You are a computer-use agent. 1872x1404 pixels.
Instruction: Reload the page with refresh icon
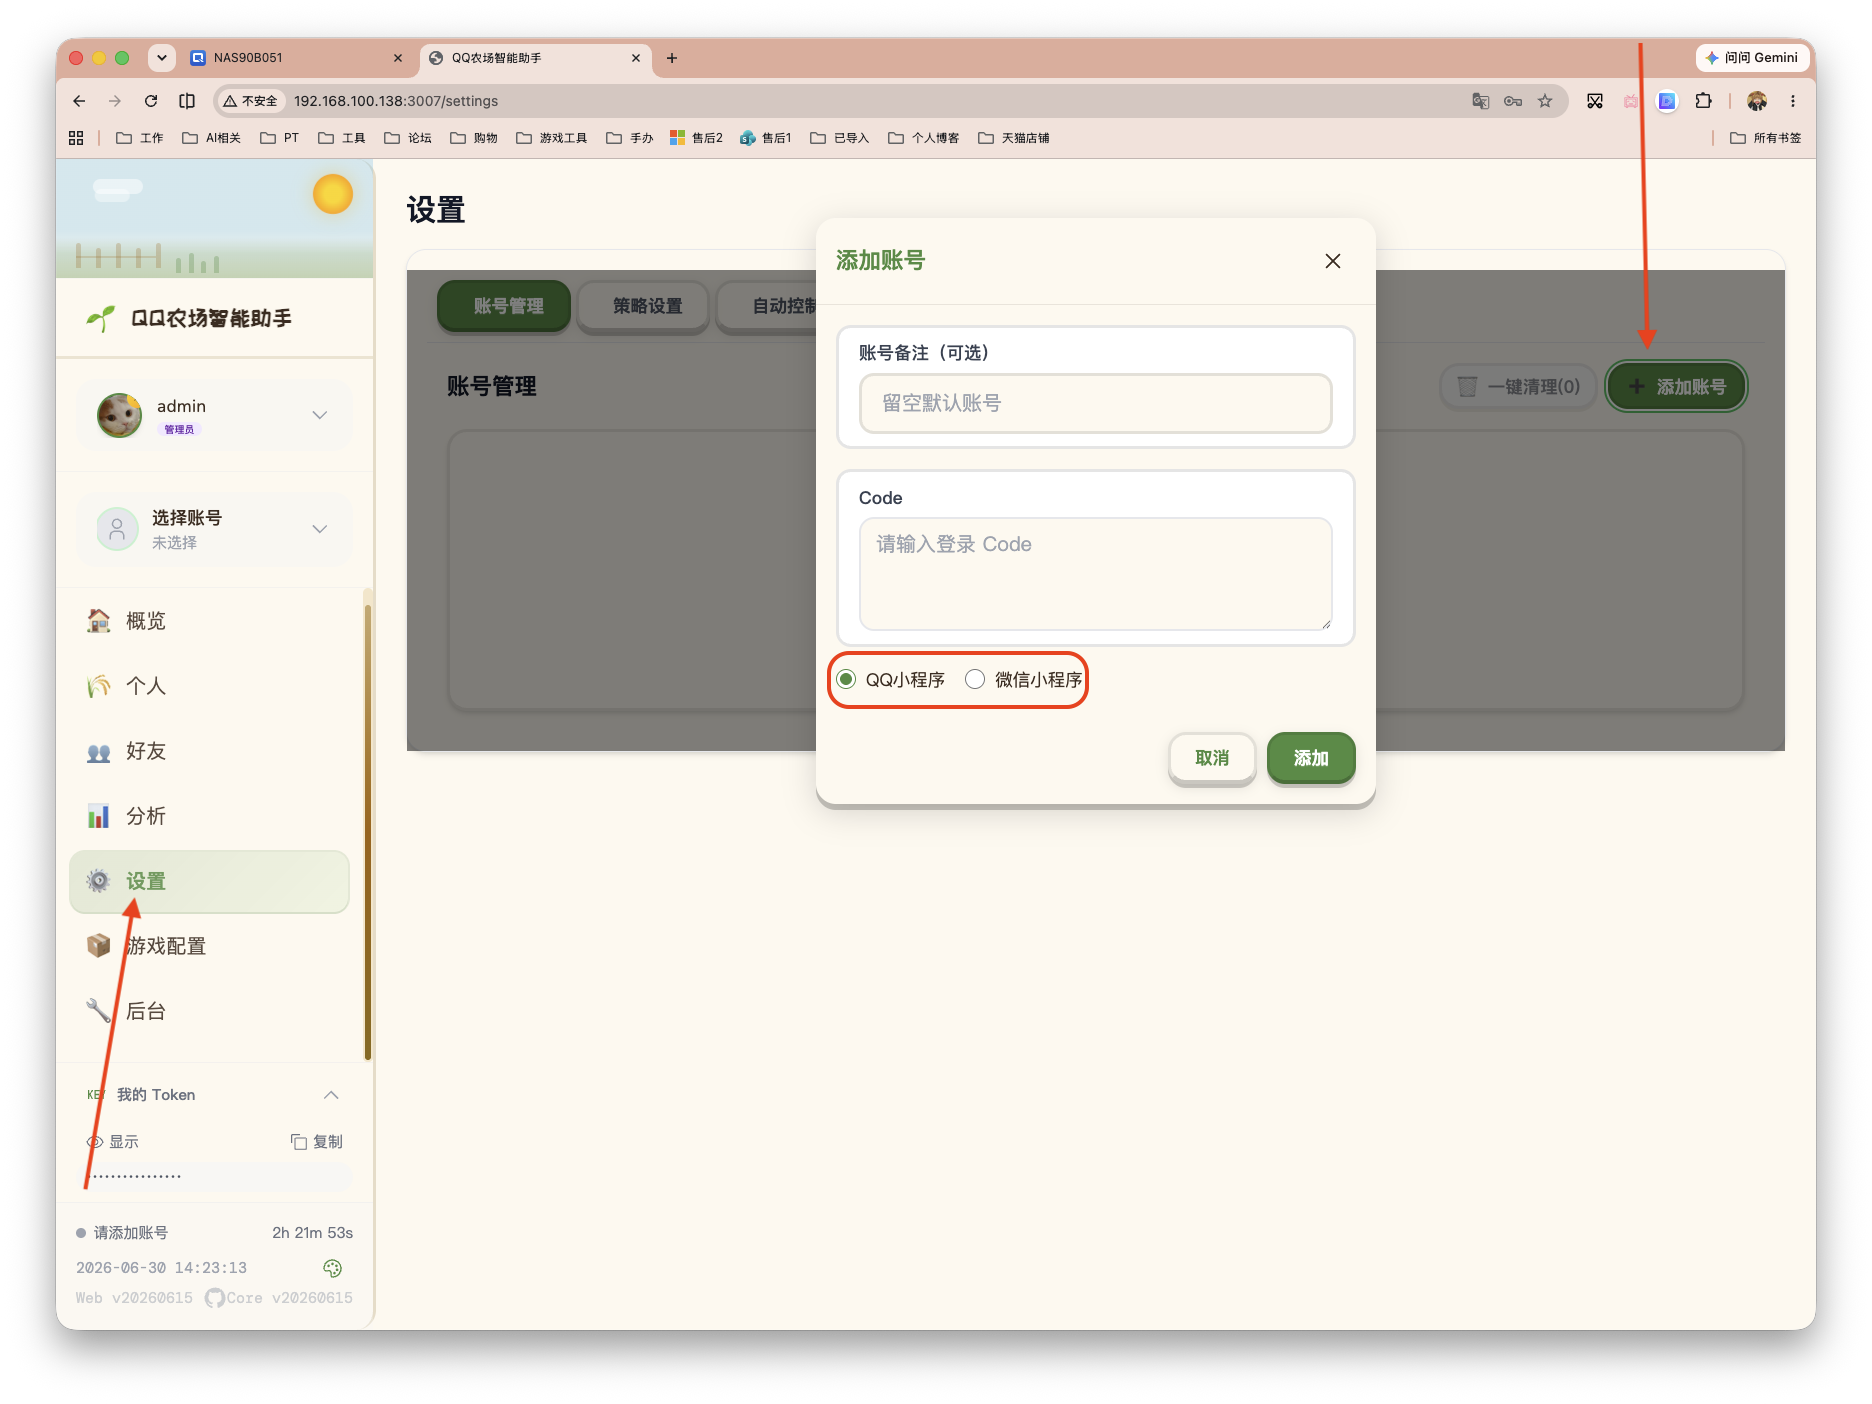tap(151, 101)
